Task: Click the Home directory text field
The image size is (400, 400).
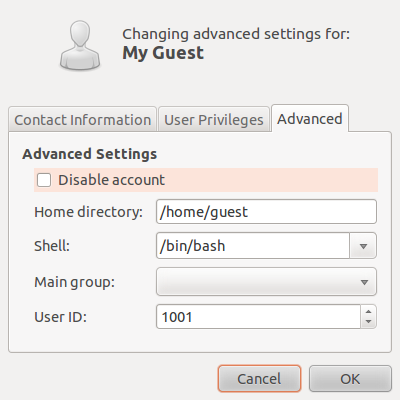Action: (x=266, y=212)
